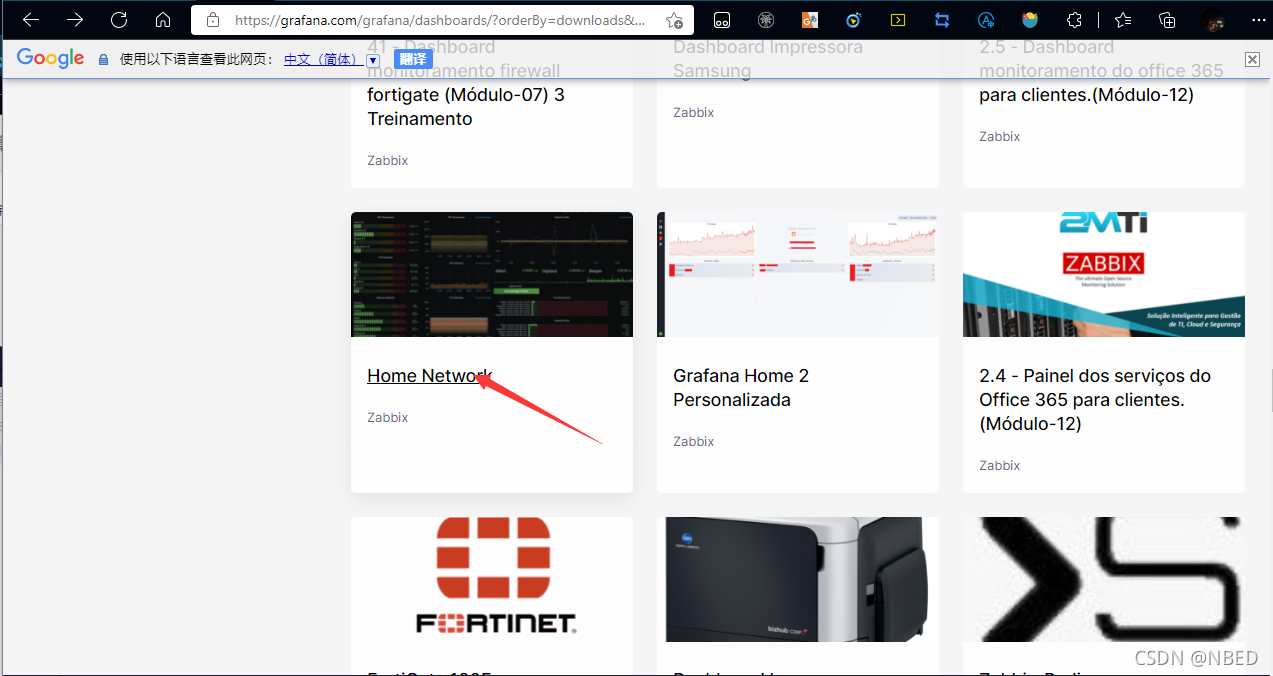Open the Dashboard Impressora Samsung title
The height and width of the screenshot is (676, 1273).
[768, 59]
